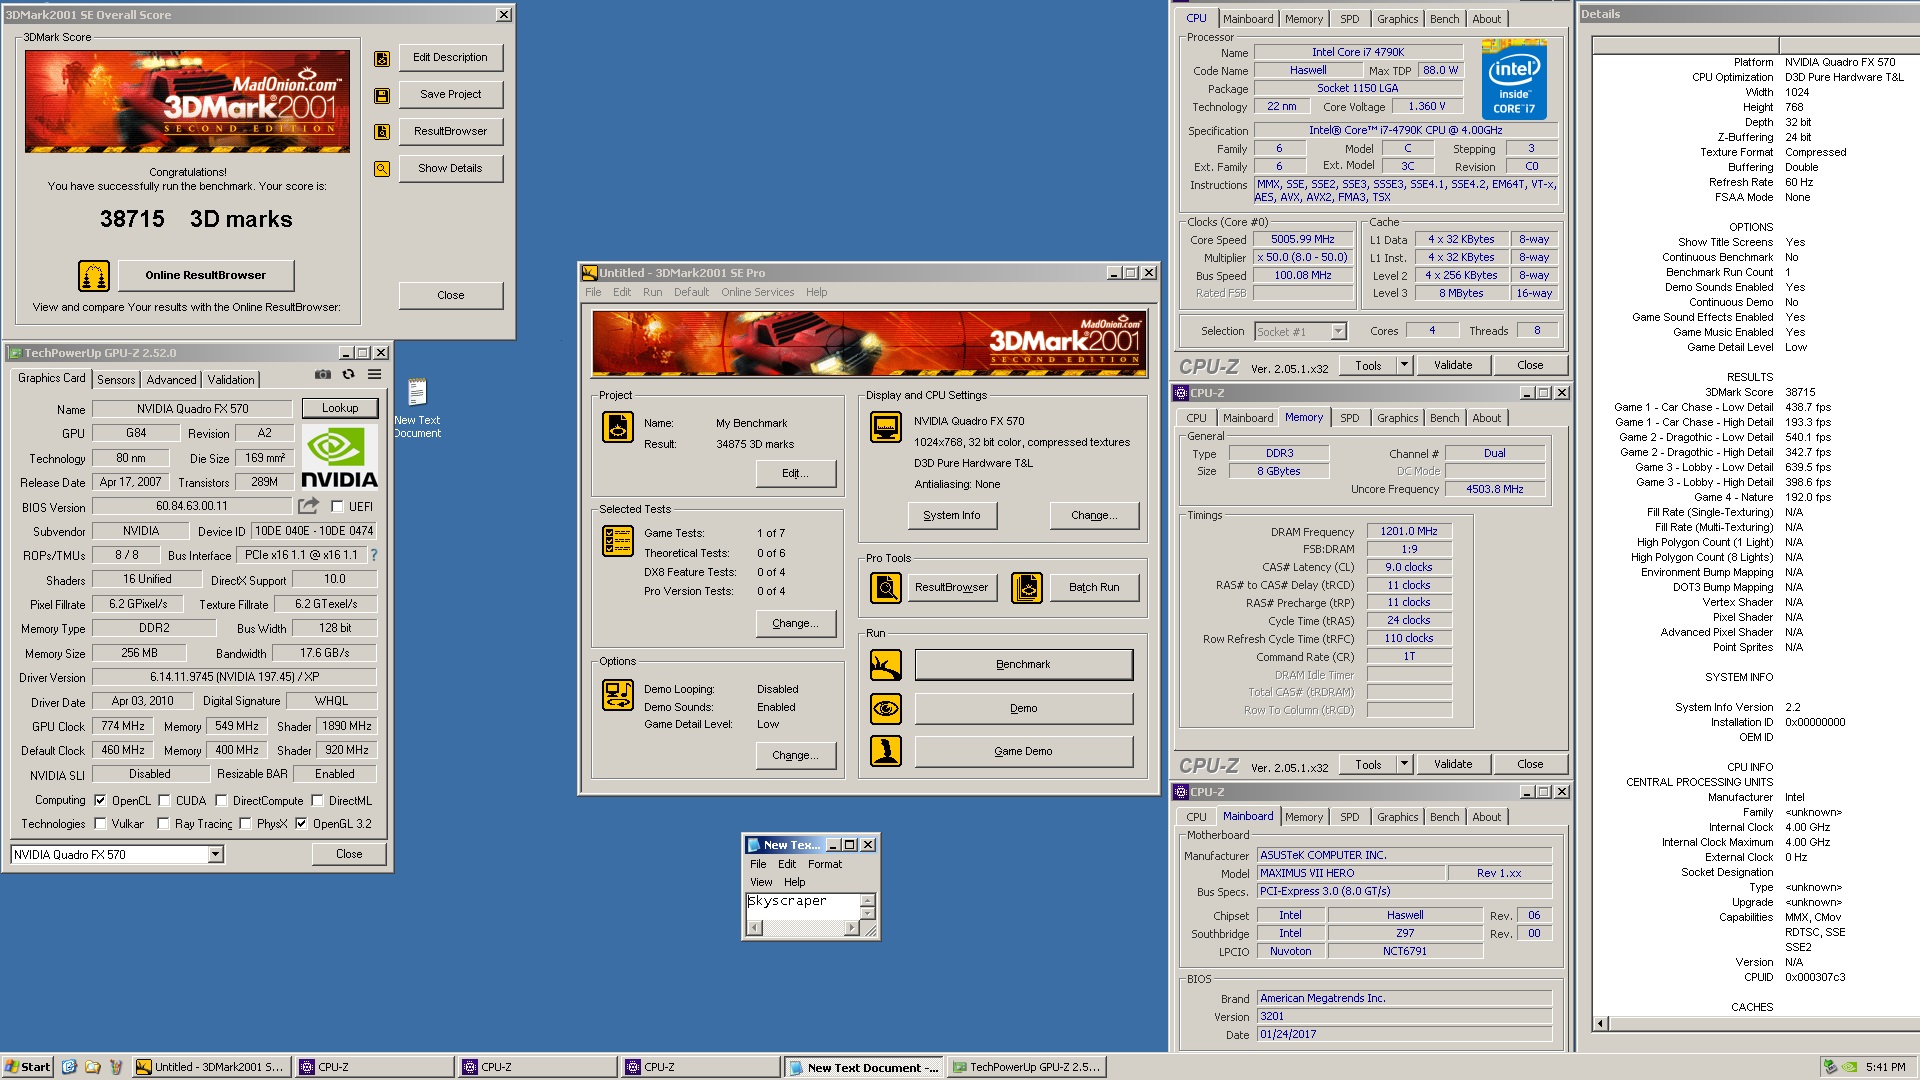Click TechPowerUp GPU-Z taskbar button
The image size is (1920, 1080).
(1027, 1067)
